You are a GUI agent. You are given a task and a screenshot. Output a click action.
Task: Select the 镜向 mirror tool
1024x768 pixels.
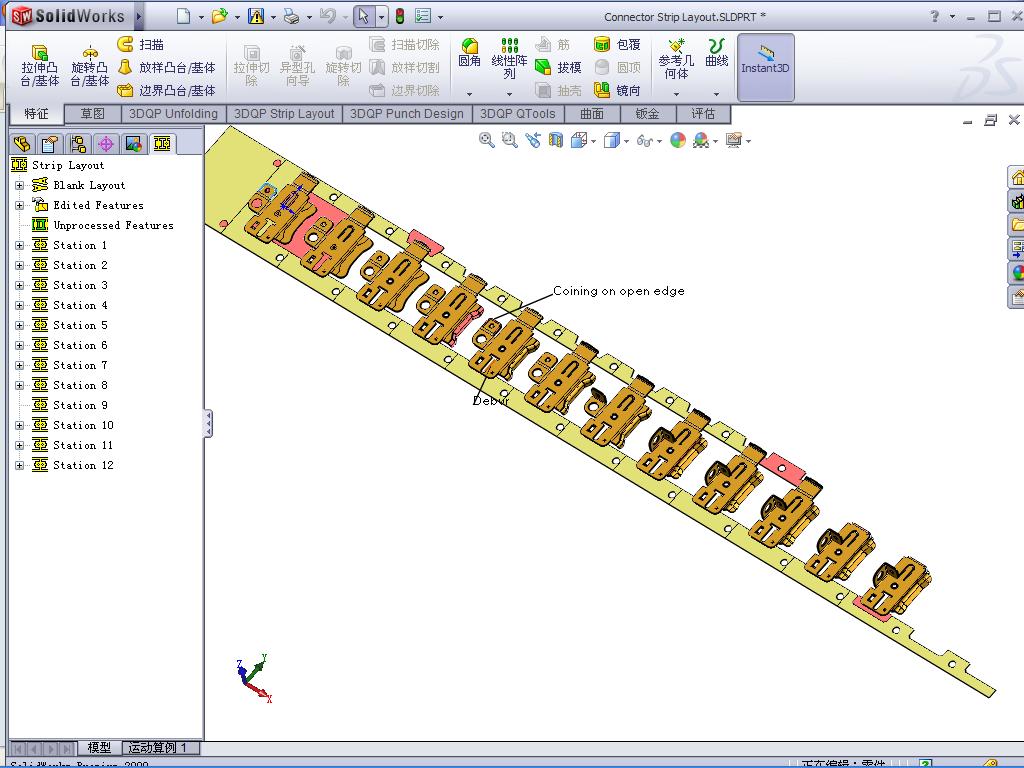(617, 90)
